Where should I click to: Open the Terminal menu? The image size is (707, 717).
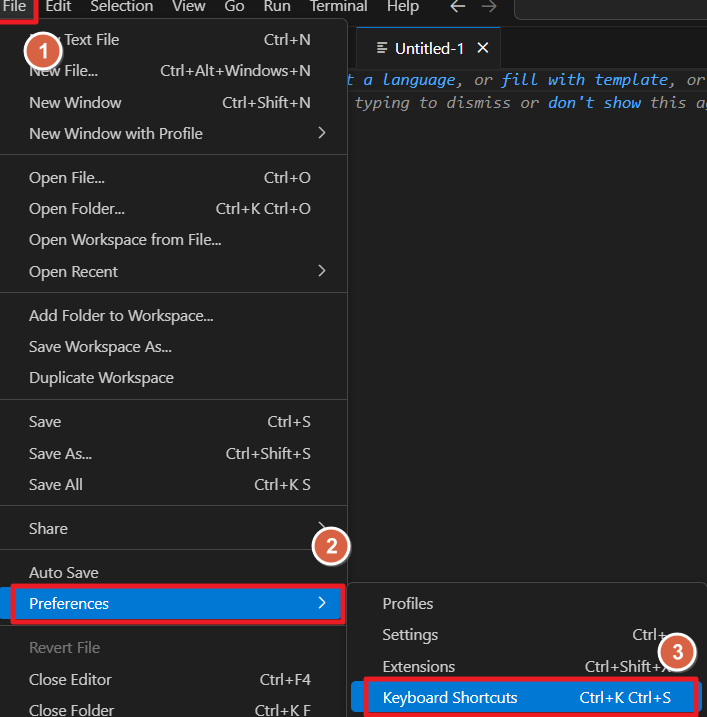[x=338, y=7]
